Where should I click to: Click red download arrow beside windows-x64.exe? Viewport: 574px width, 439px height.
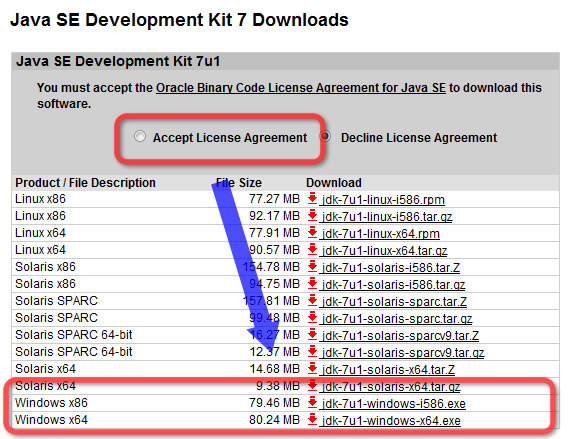tap(312, 418)
